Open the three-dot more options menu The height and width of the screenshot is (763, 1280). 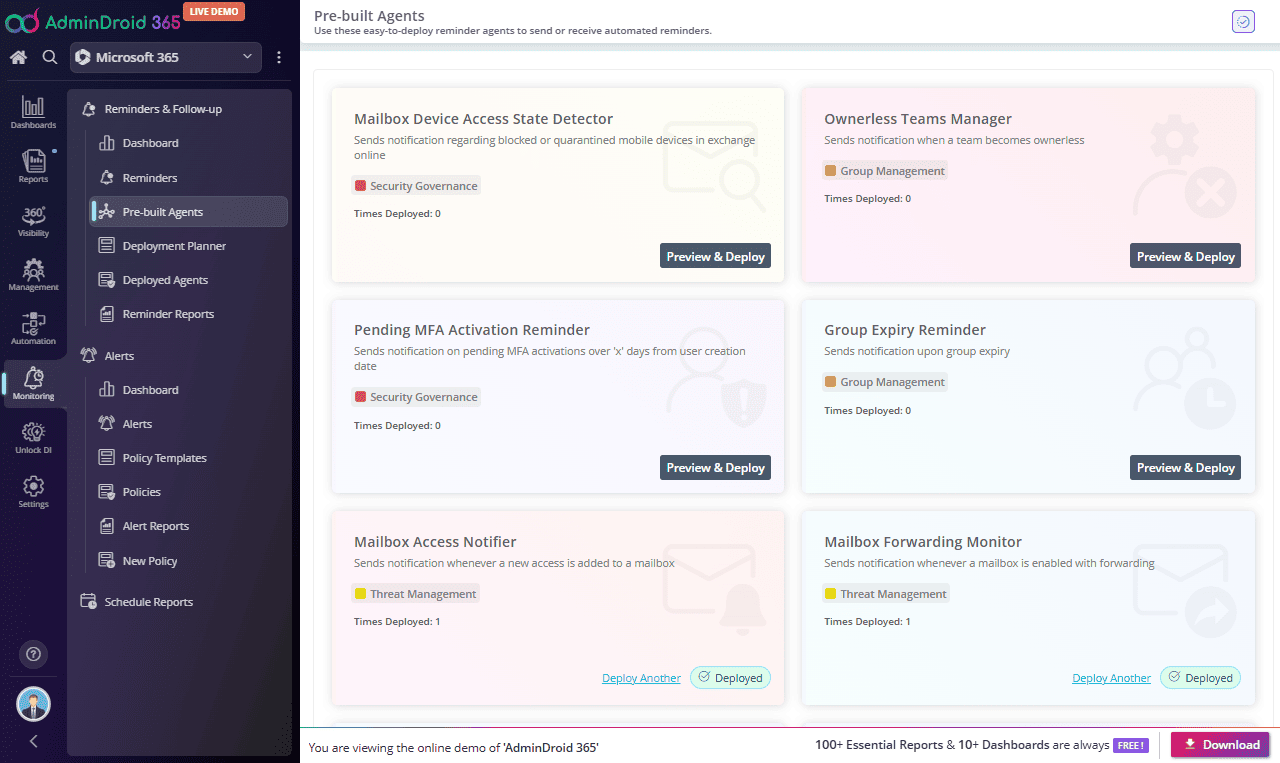click(279, 57)
